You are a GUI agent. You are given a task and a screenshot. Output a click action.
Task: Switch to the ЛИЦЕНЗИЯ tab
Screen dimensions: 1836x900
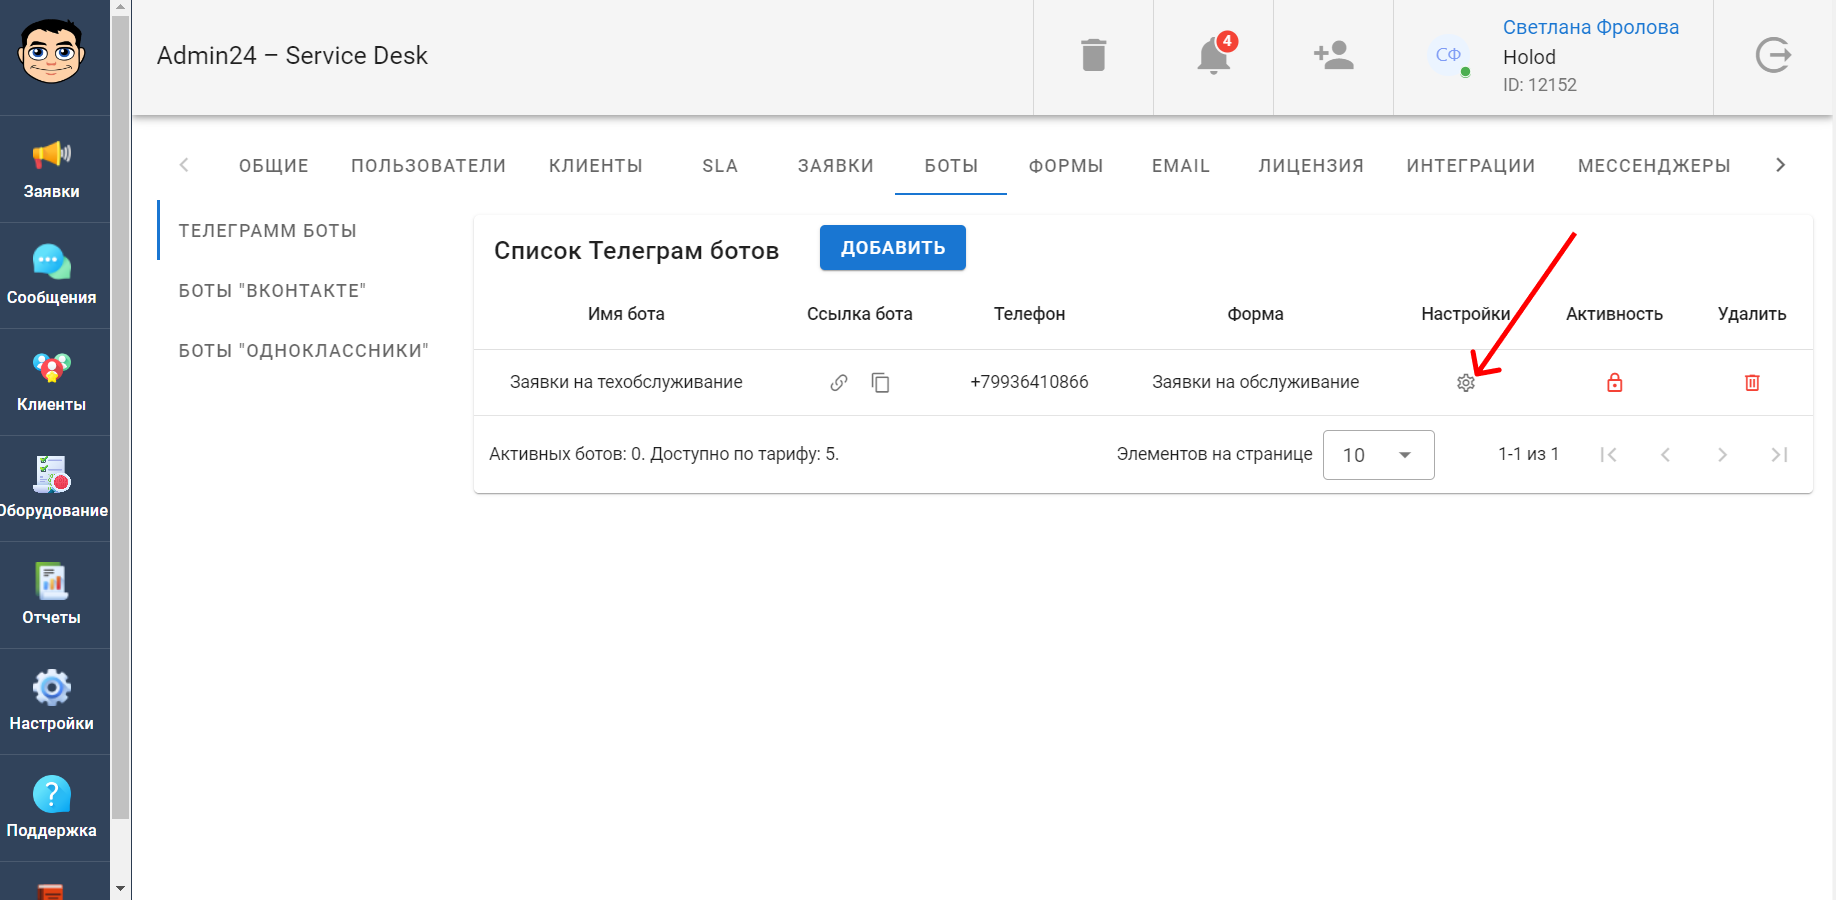[x=1311, y=166]
